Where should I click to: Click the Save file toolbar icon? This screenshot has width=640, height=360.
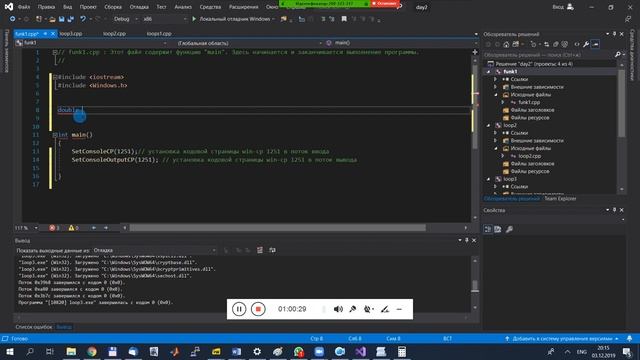[62, 19]
